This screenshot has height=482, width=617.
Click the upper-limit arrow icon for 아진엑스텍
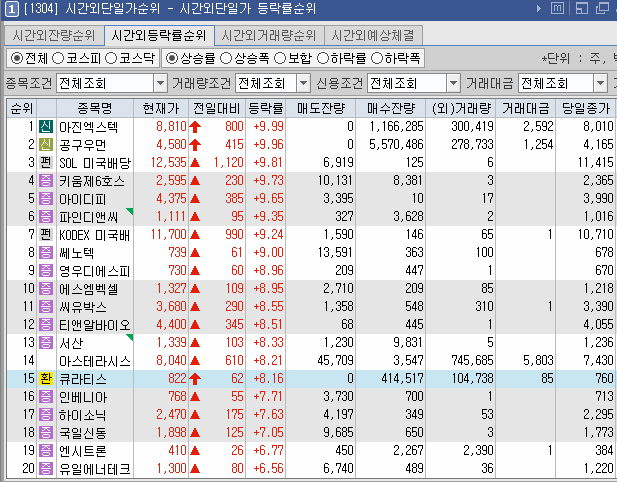tap(195, 127)
